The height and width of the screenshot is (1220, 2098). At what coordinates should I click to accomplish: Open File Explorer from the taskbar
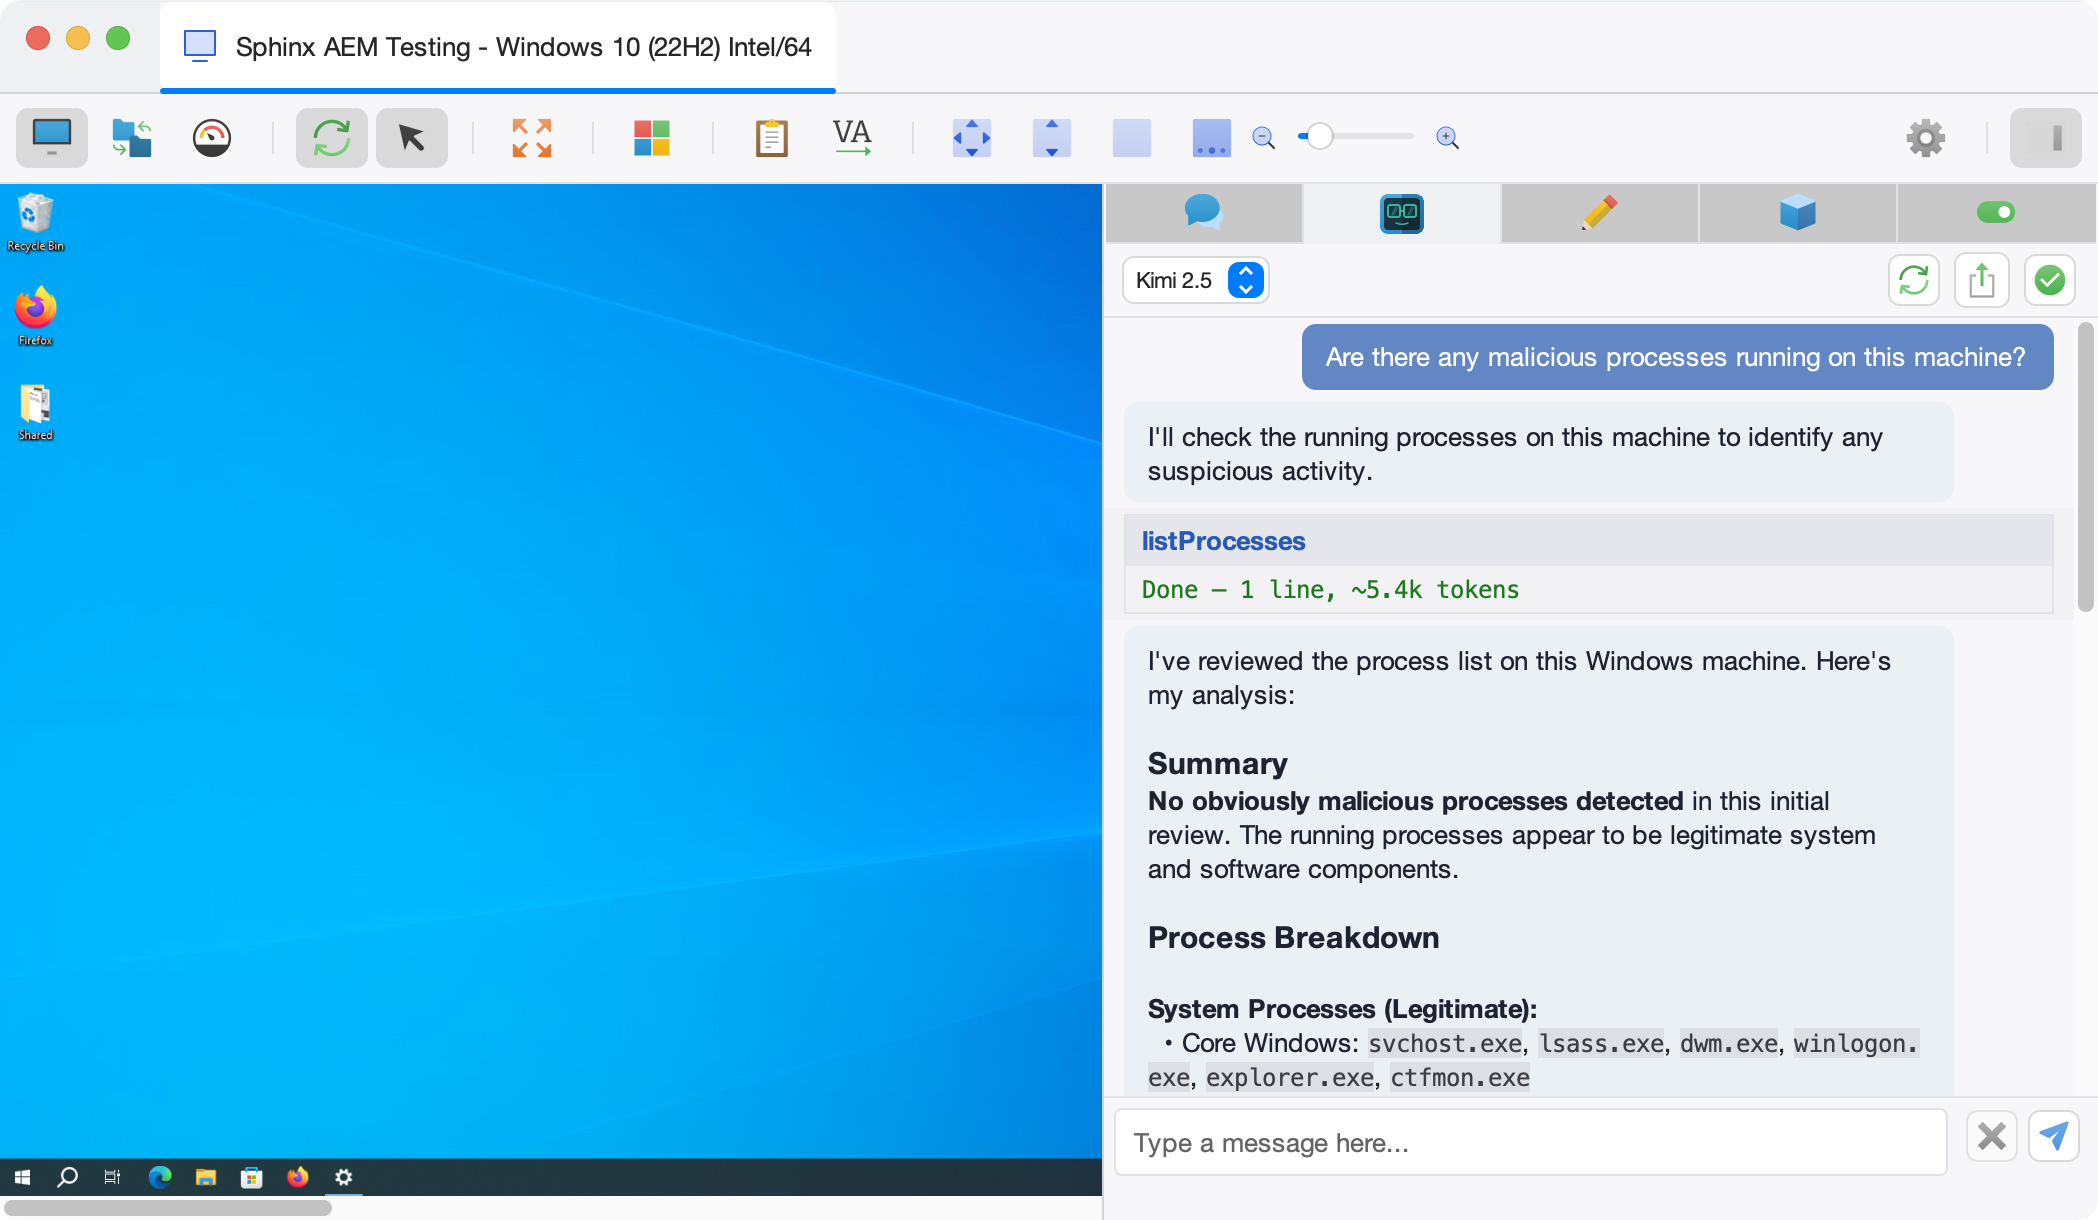coord(206,1177)
